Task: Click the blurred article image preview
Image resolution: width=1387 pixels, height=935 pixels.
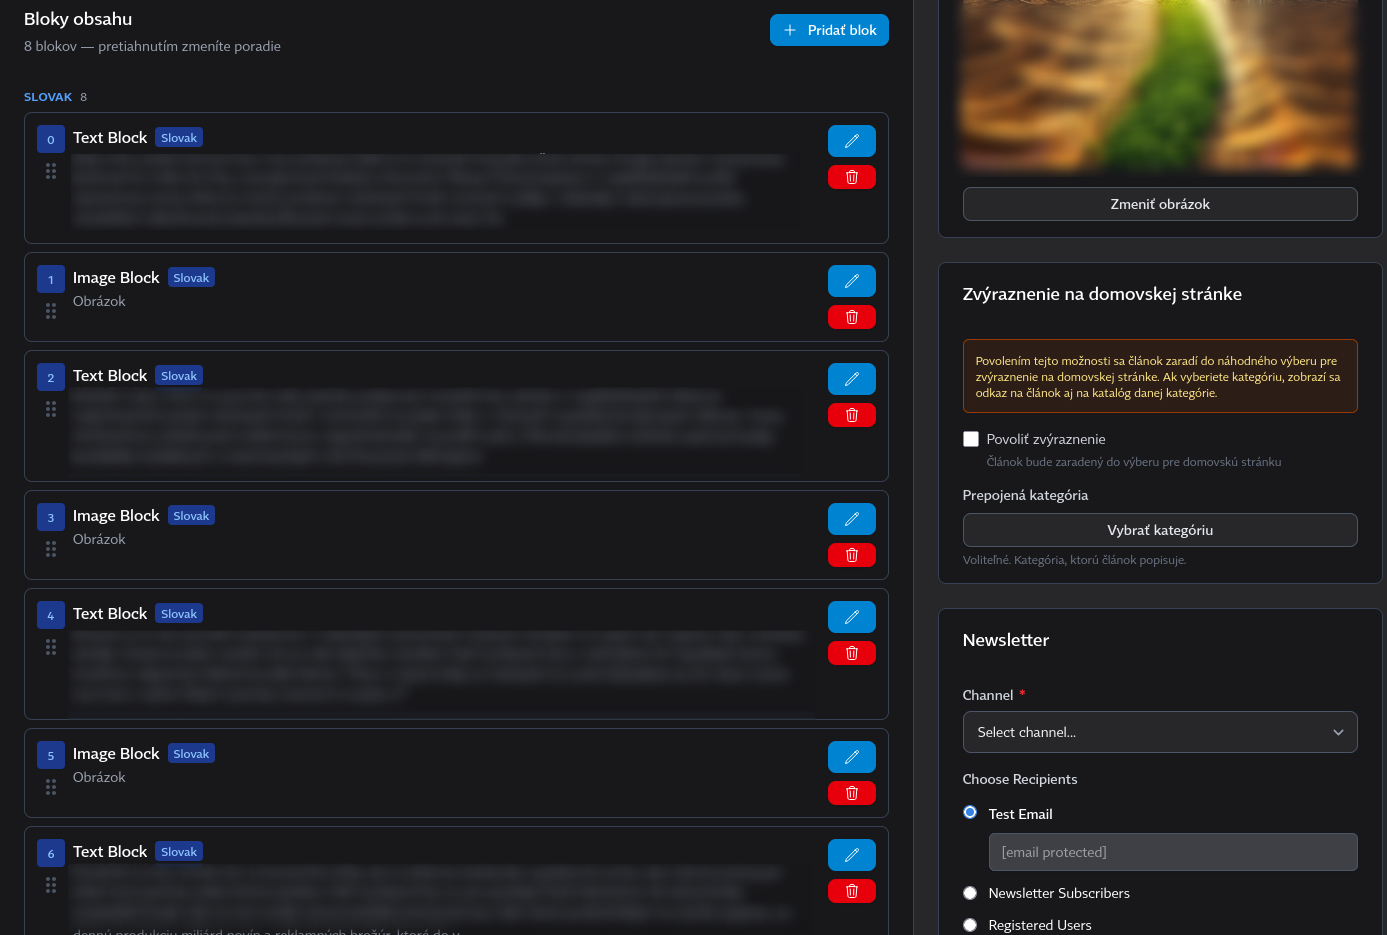Action: (x=1159, y=85)
